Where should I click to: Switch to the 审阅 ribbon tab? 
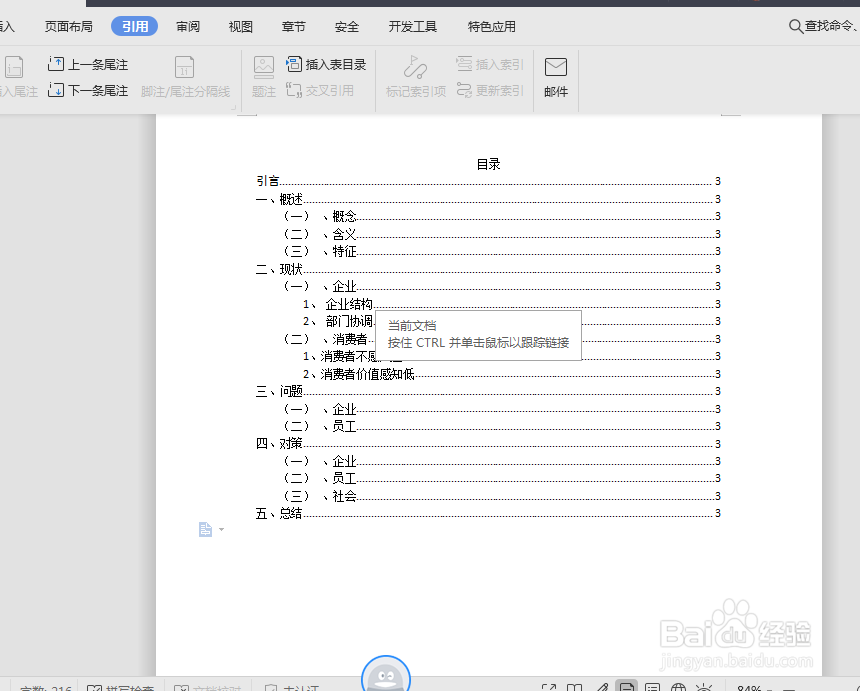(x=187, y=26)
